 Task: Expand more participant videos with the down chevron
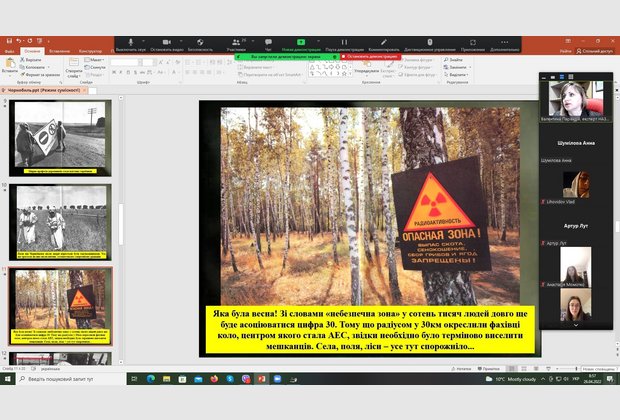point(575,325)
